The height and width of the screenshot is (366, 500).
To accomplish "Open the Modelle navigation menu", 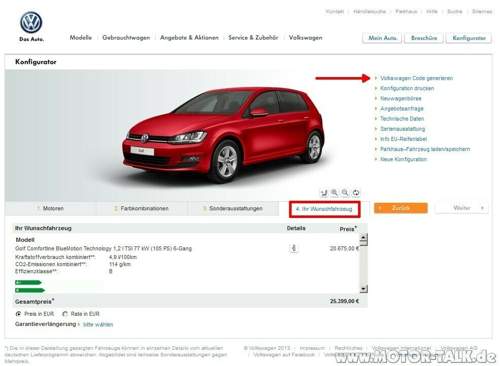I will pos(81,38).
